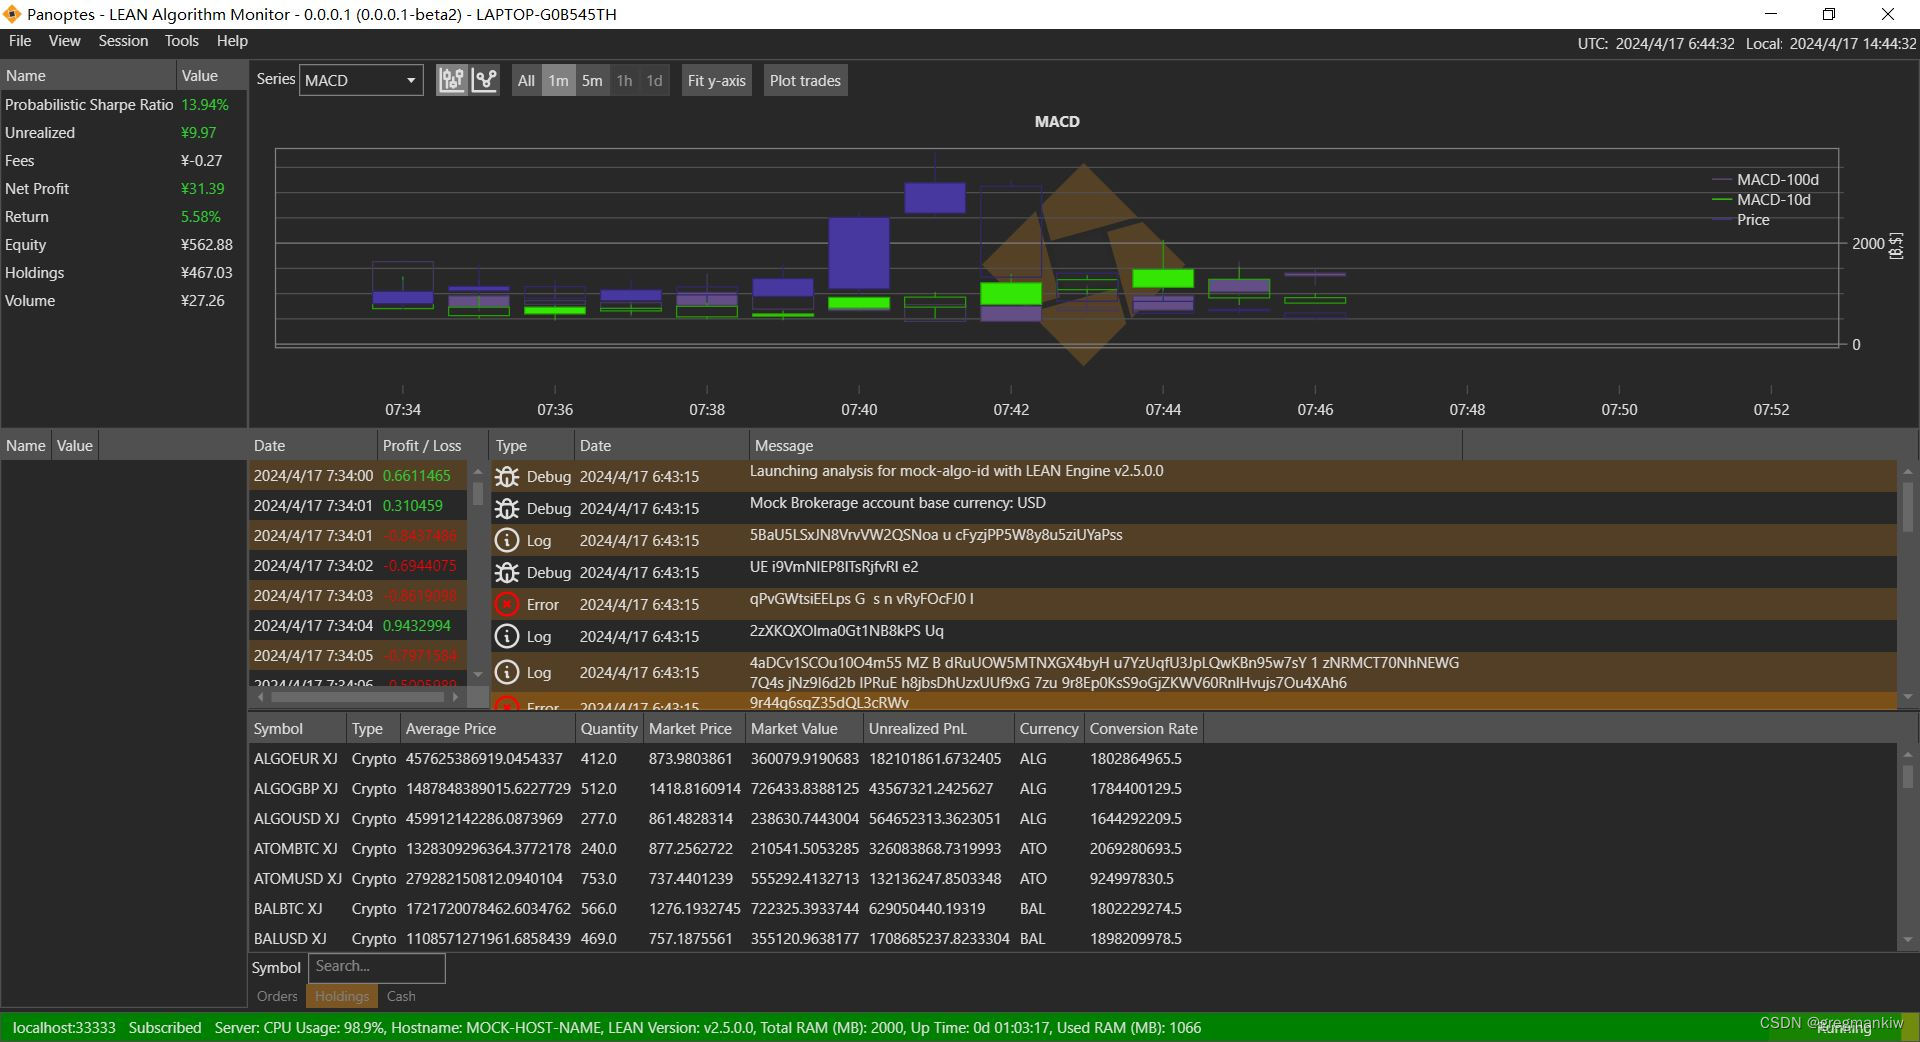
Task: Click the Debug icon on 'Mock Brokerage account' row
Action: (x=507, y=509)
